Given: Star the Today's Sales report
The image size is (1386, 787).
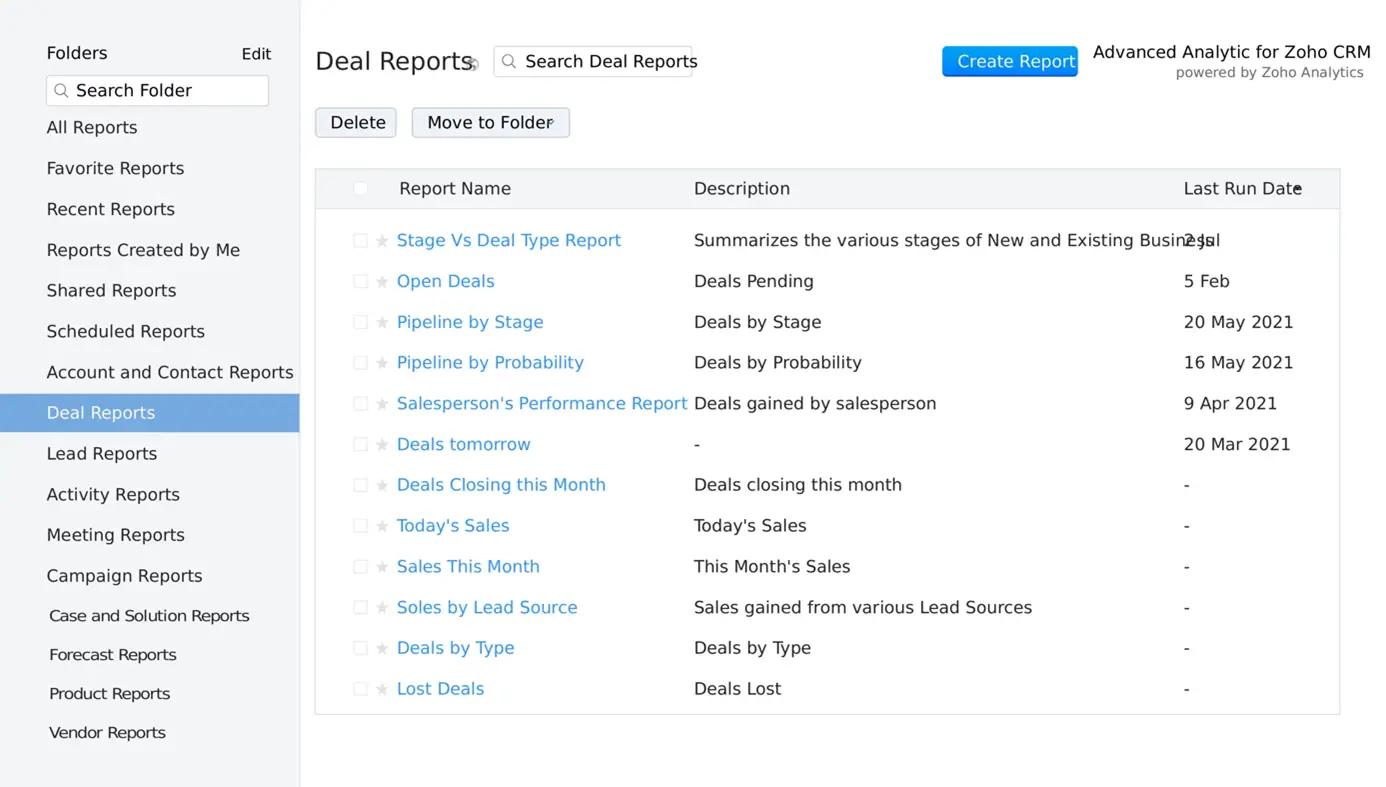Looking at the screenshot, I should tap(382, 526).
